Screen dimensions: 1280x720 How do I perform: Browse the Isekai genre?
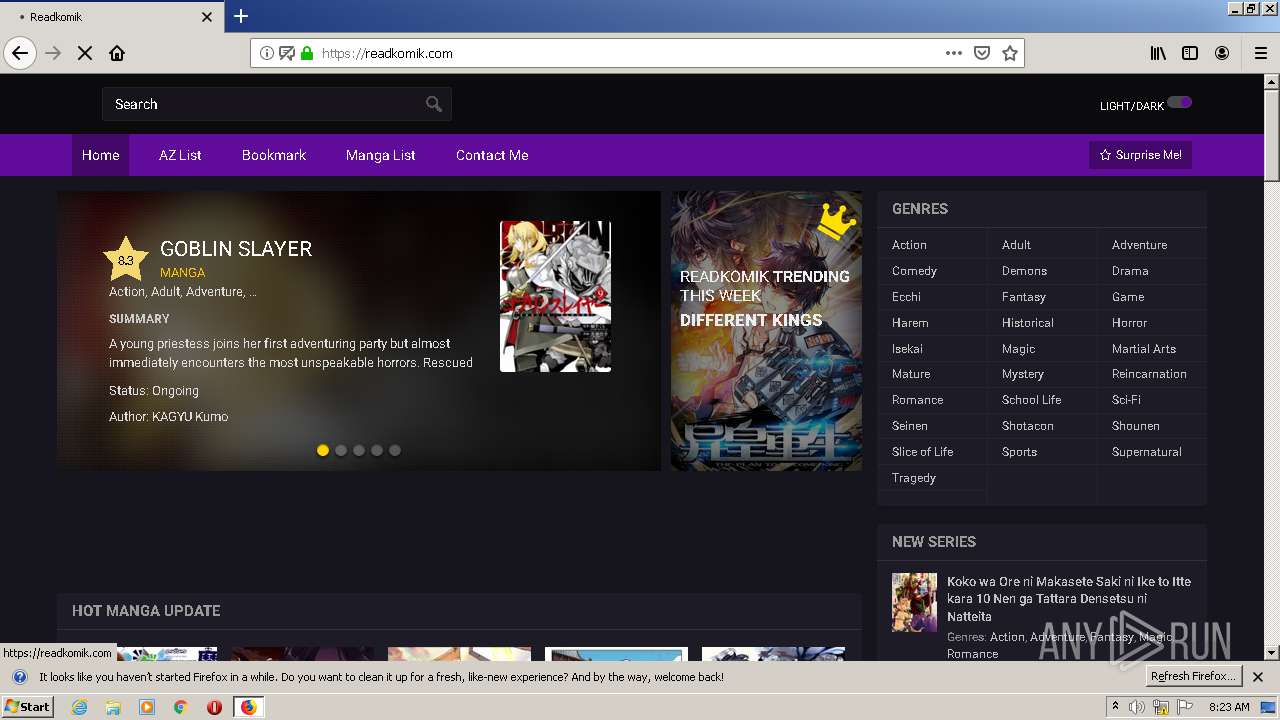(907, 349)
